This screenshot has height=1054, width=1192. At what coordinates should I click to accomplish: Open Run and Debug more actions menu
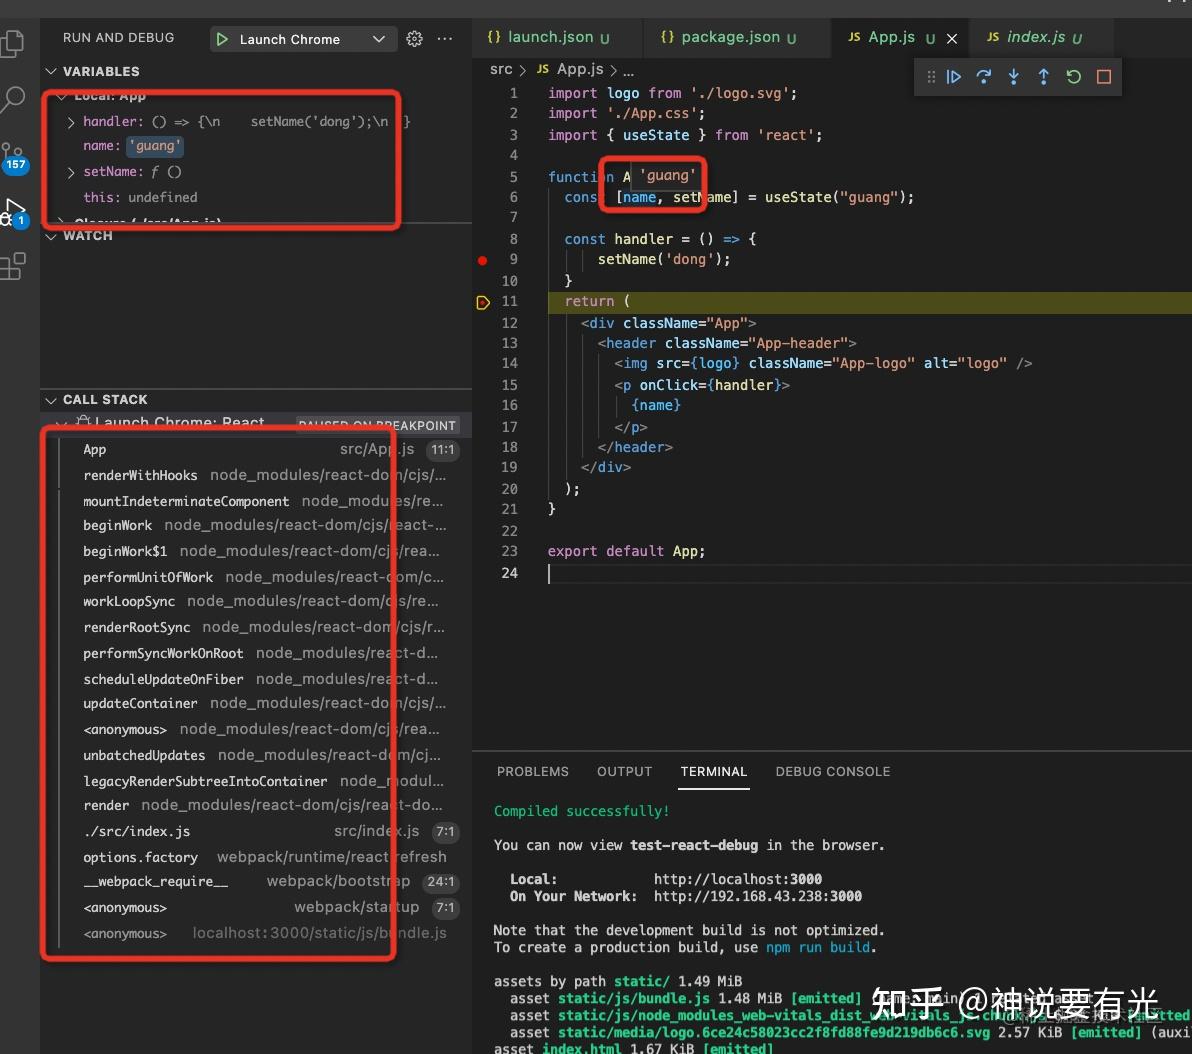tap(445, 39)
